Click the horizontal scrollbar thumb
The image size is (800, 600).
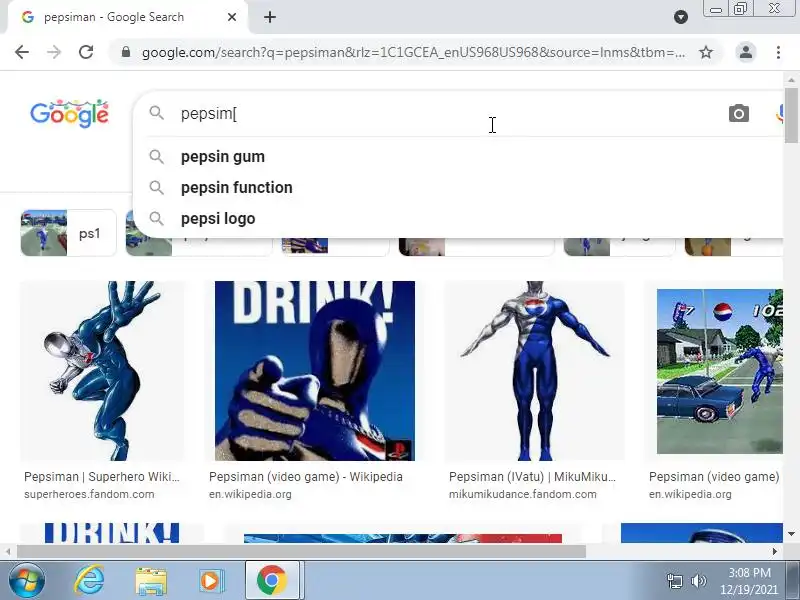pyautogui.click(x=302, y=552)
